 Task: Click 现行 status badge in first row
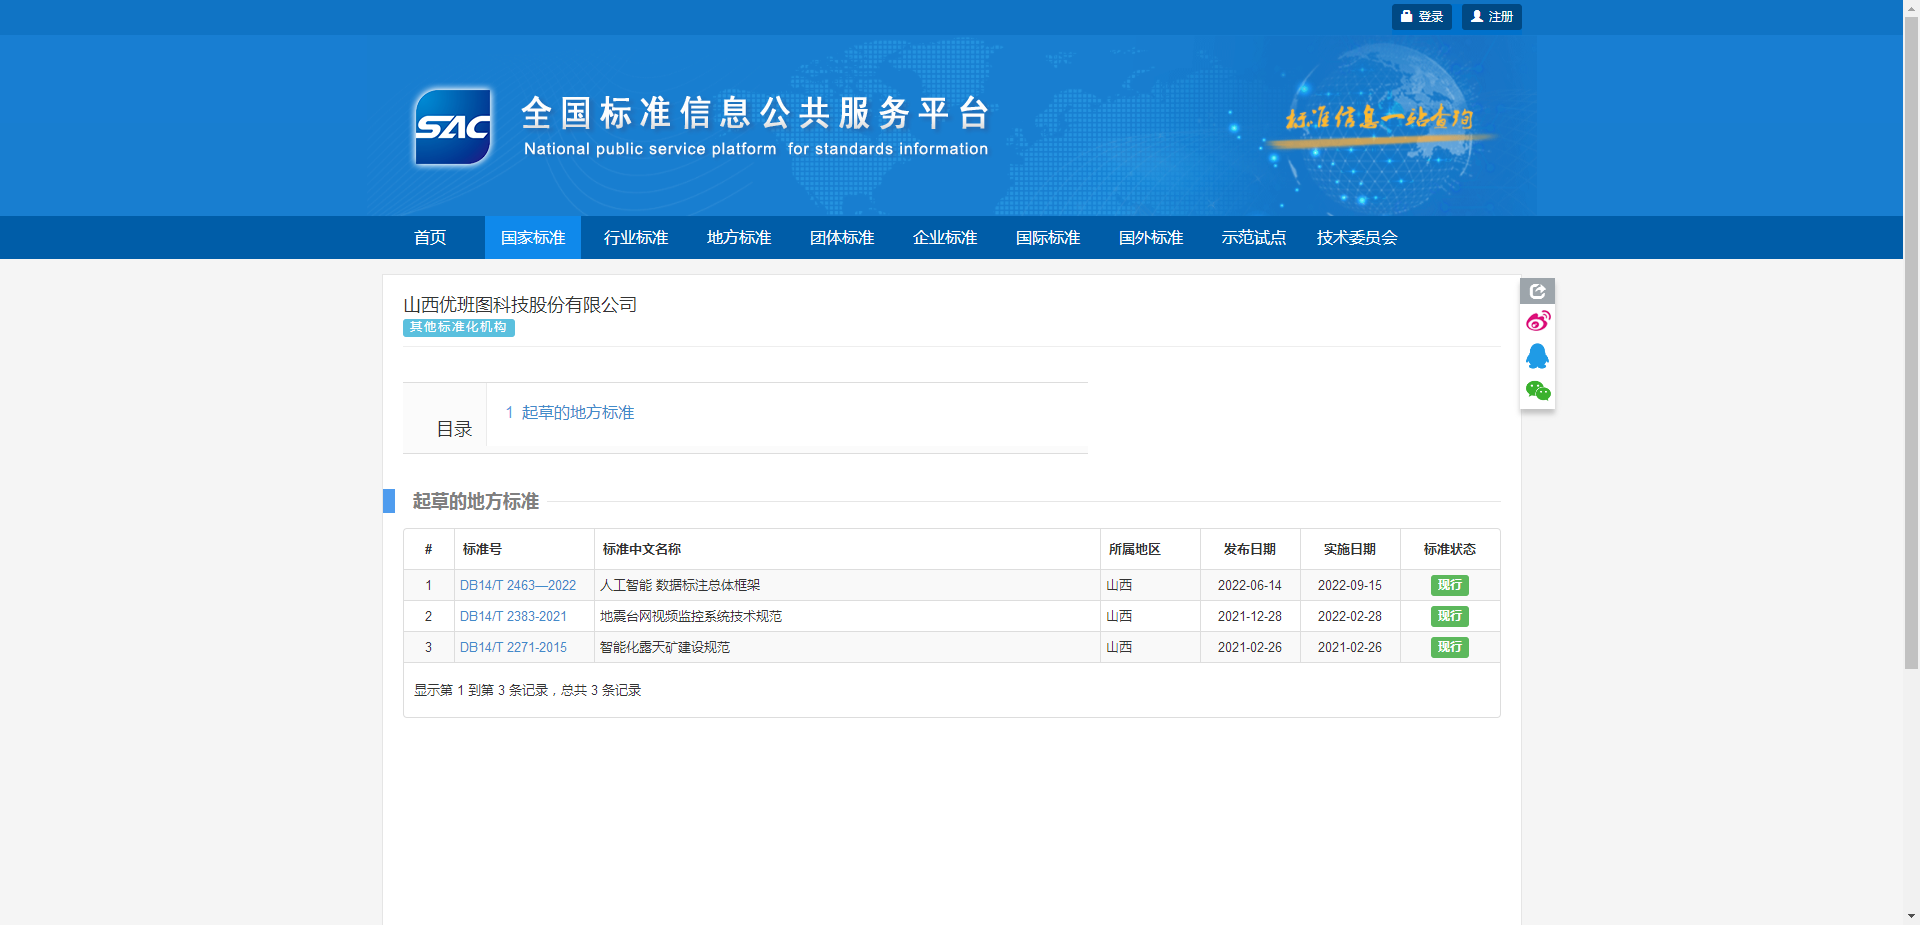[1449, 586]
